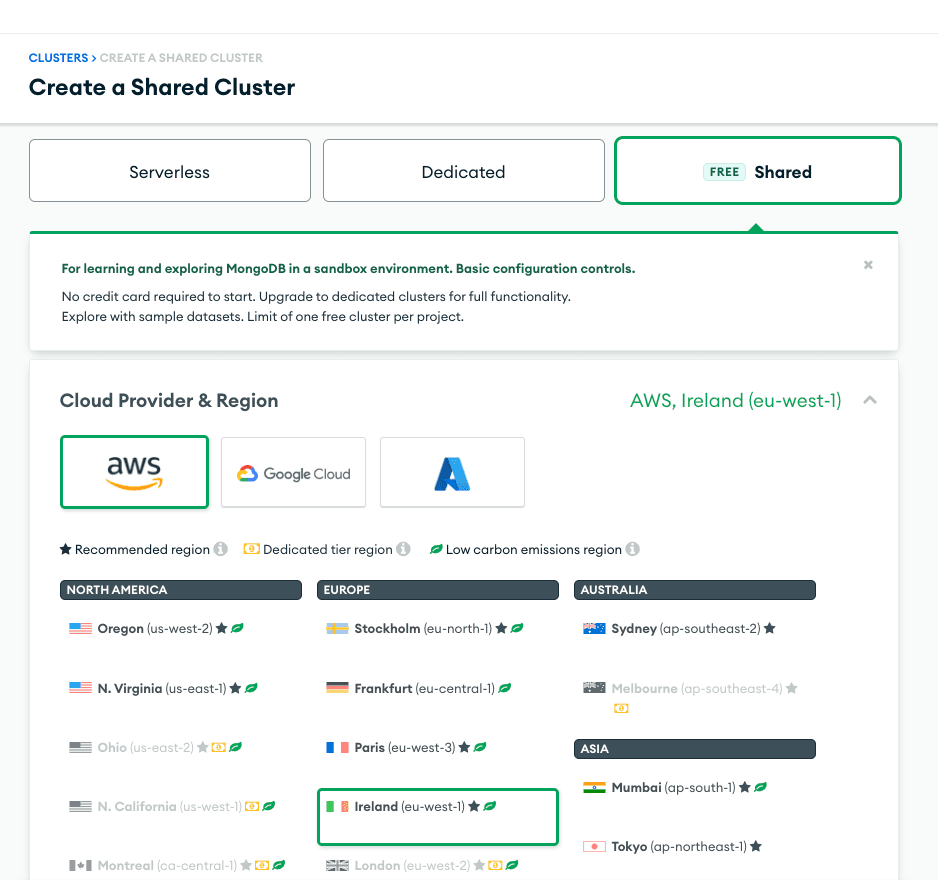Select AWS as the cloud provider
938x880 pixels.
coord(134,471)
